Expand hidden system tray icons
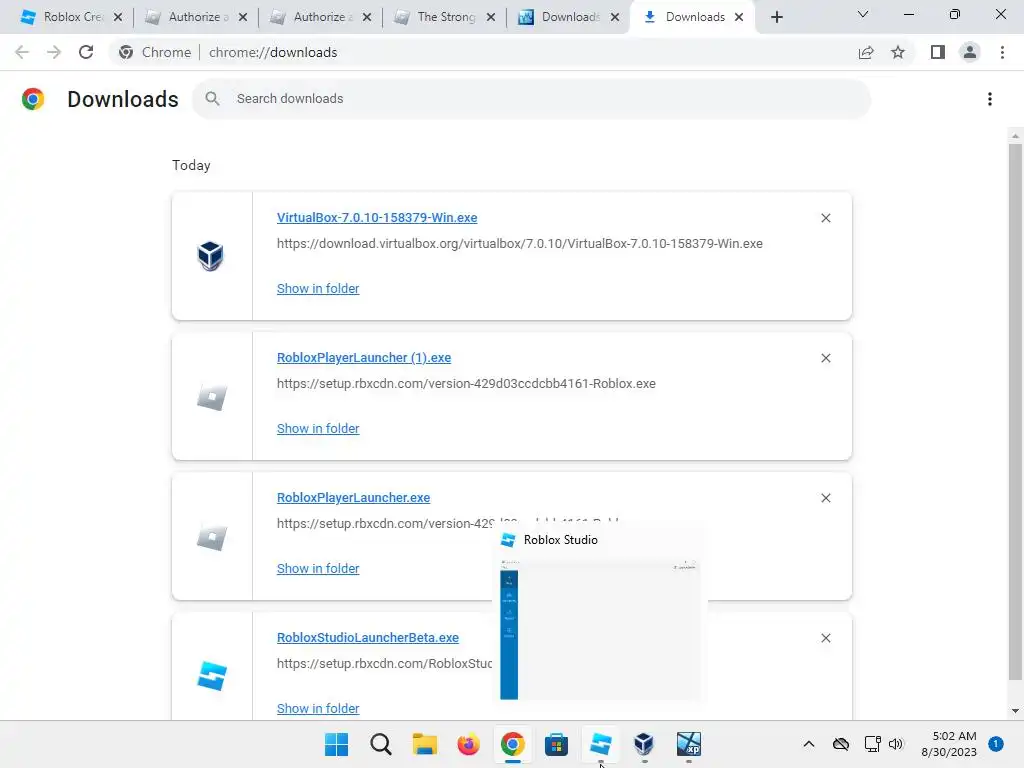This screenshot has width=1024, height=768. (808, 744)
